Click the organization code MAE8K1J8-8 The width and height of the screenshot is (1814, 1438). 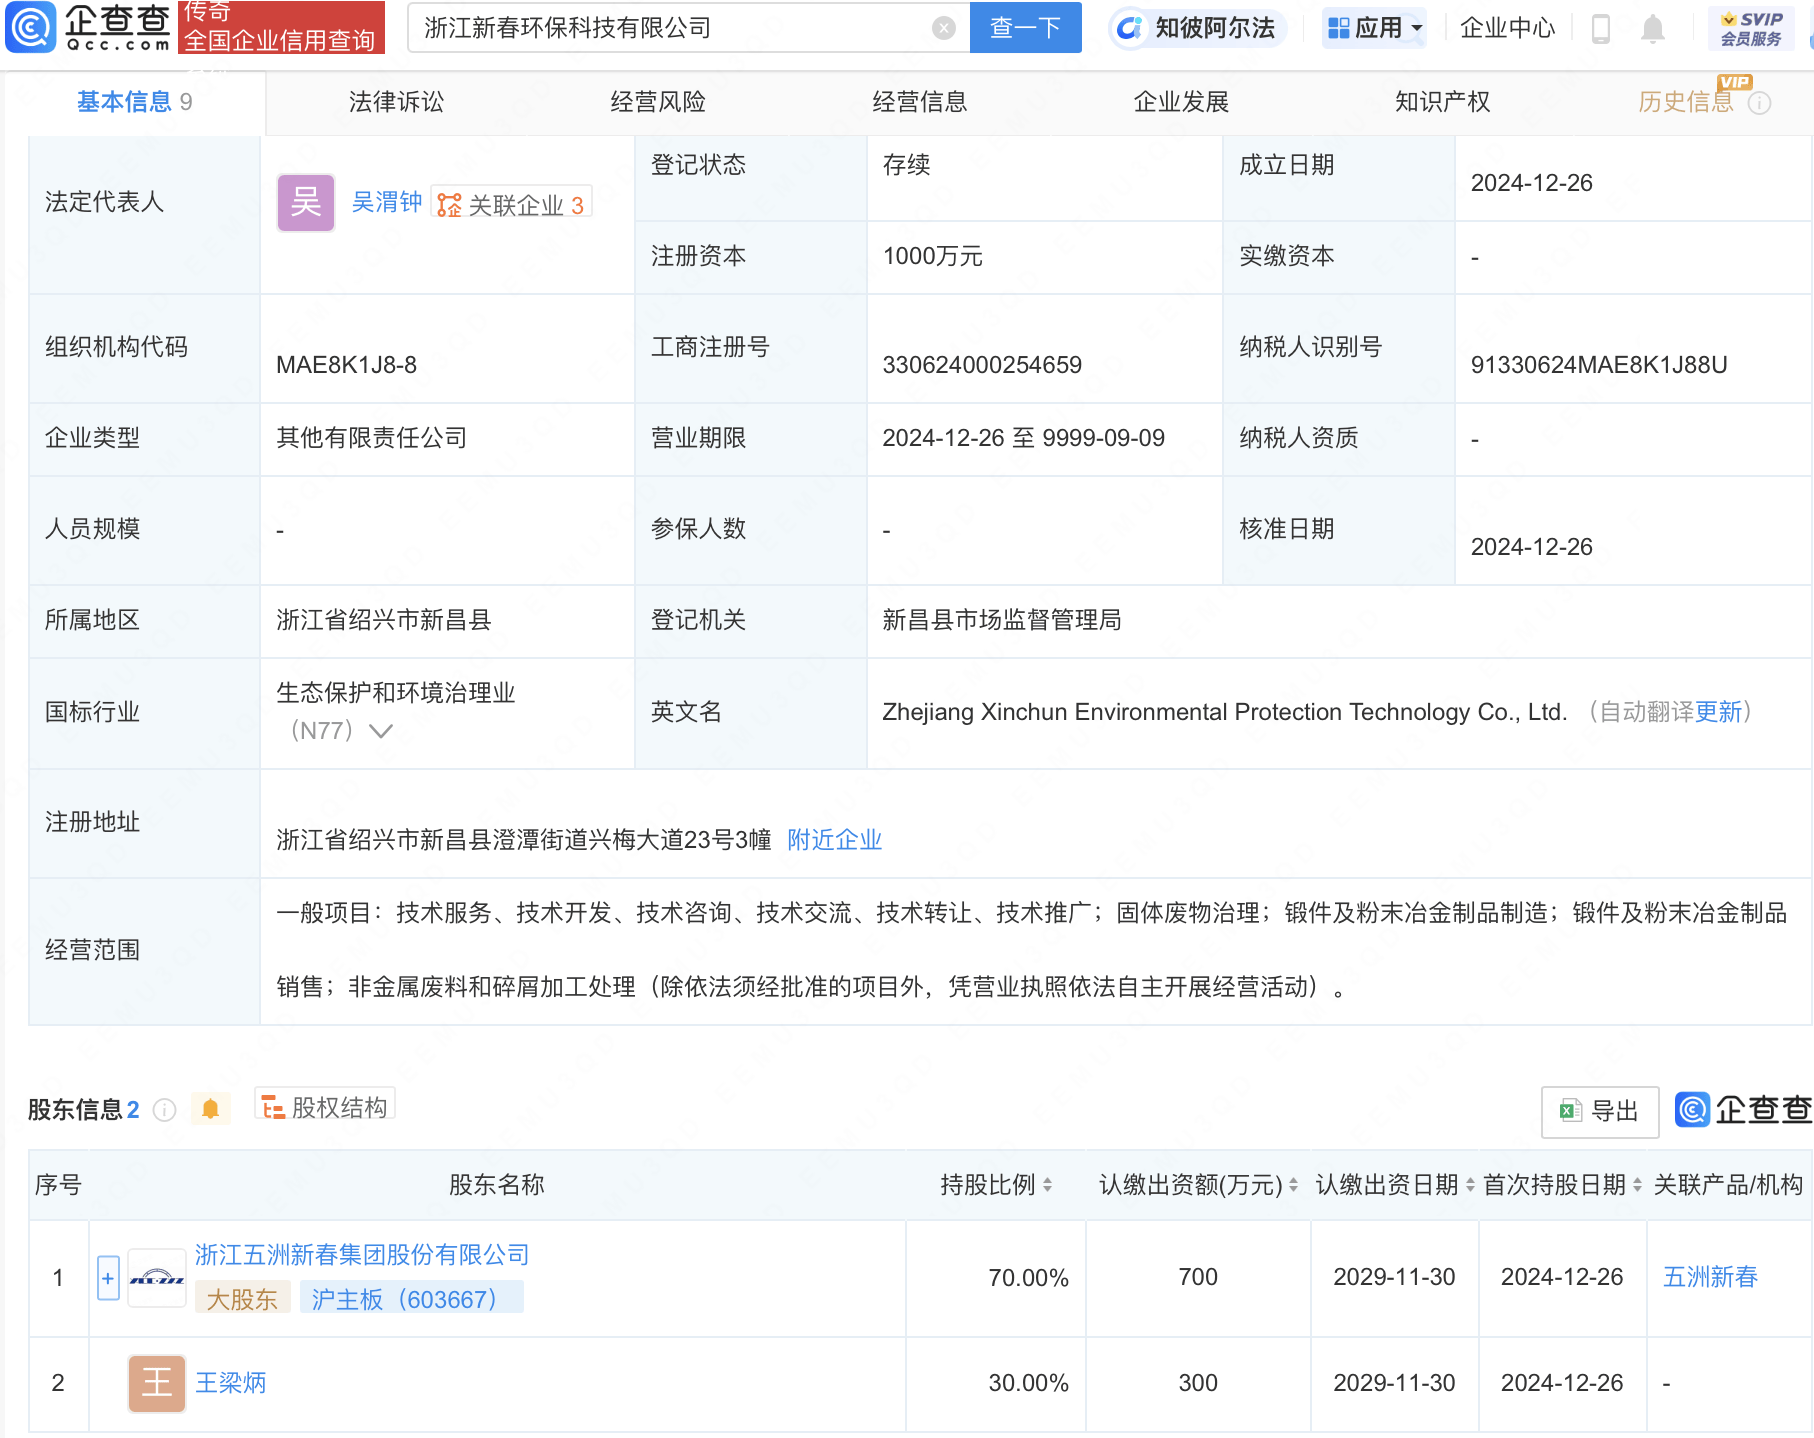tap(347, 365)
